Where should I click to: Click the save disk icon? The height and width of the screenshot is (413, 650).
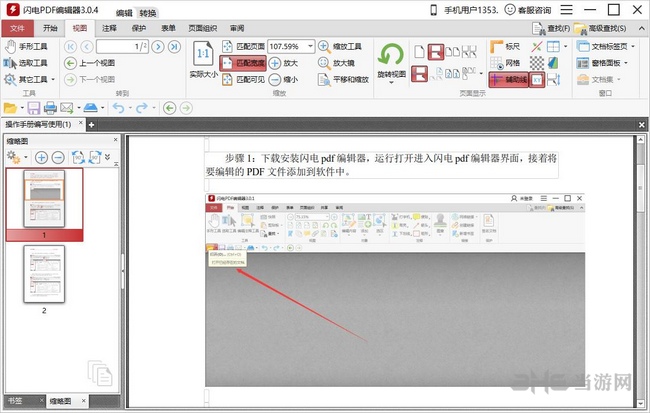point(34,108)
